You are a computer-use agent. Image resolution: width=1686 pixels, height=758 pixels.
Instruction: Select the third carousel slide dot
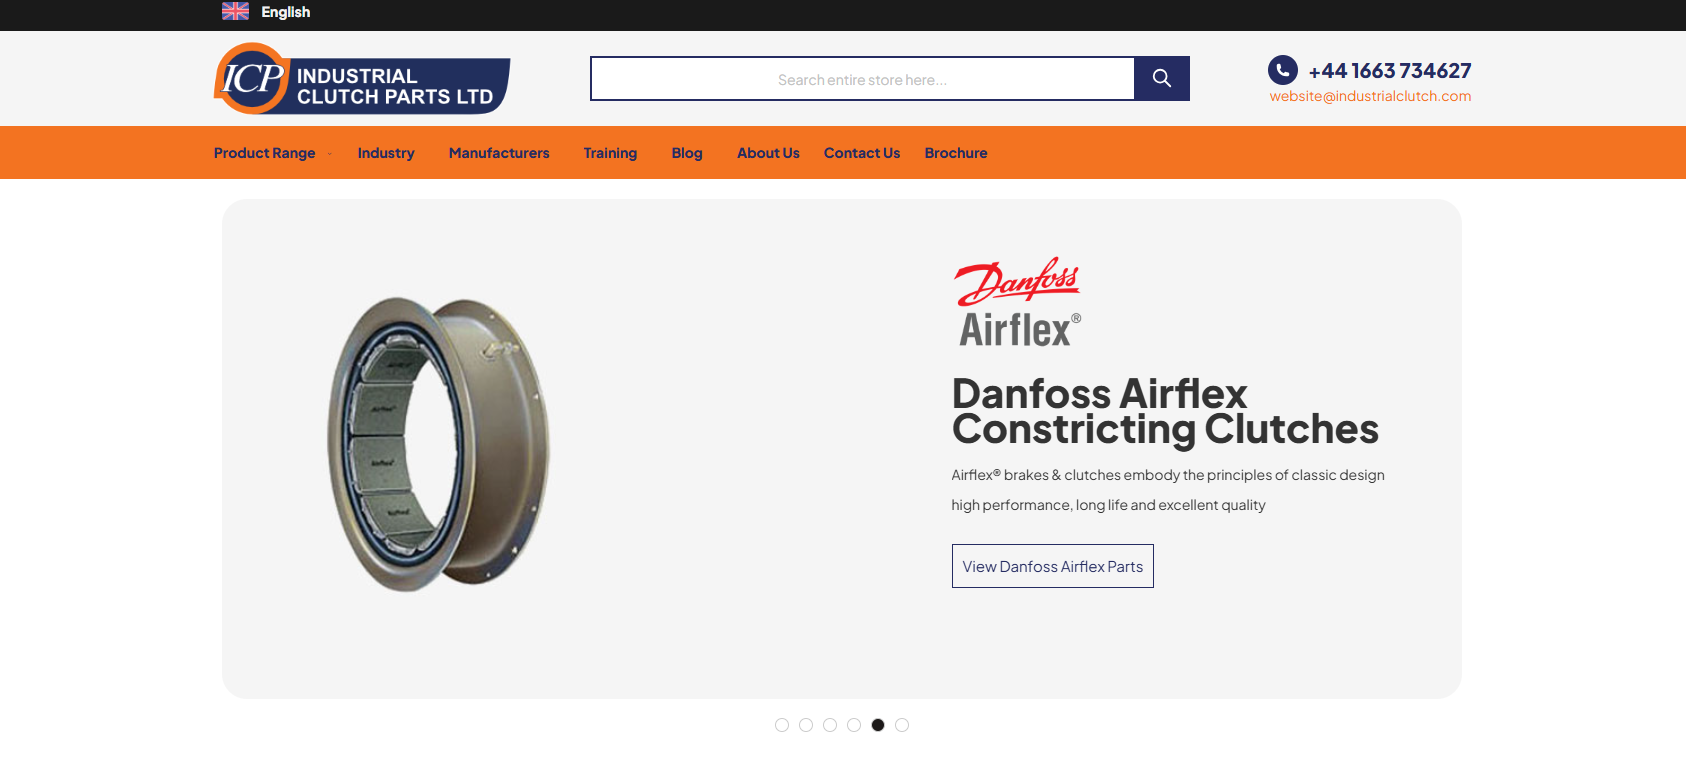click(x=830, y=725)
